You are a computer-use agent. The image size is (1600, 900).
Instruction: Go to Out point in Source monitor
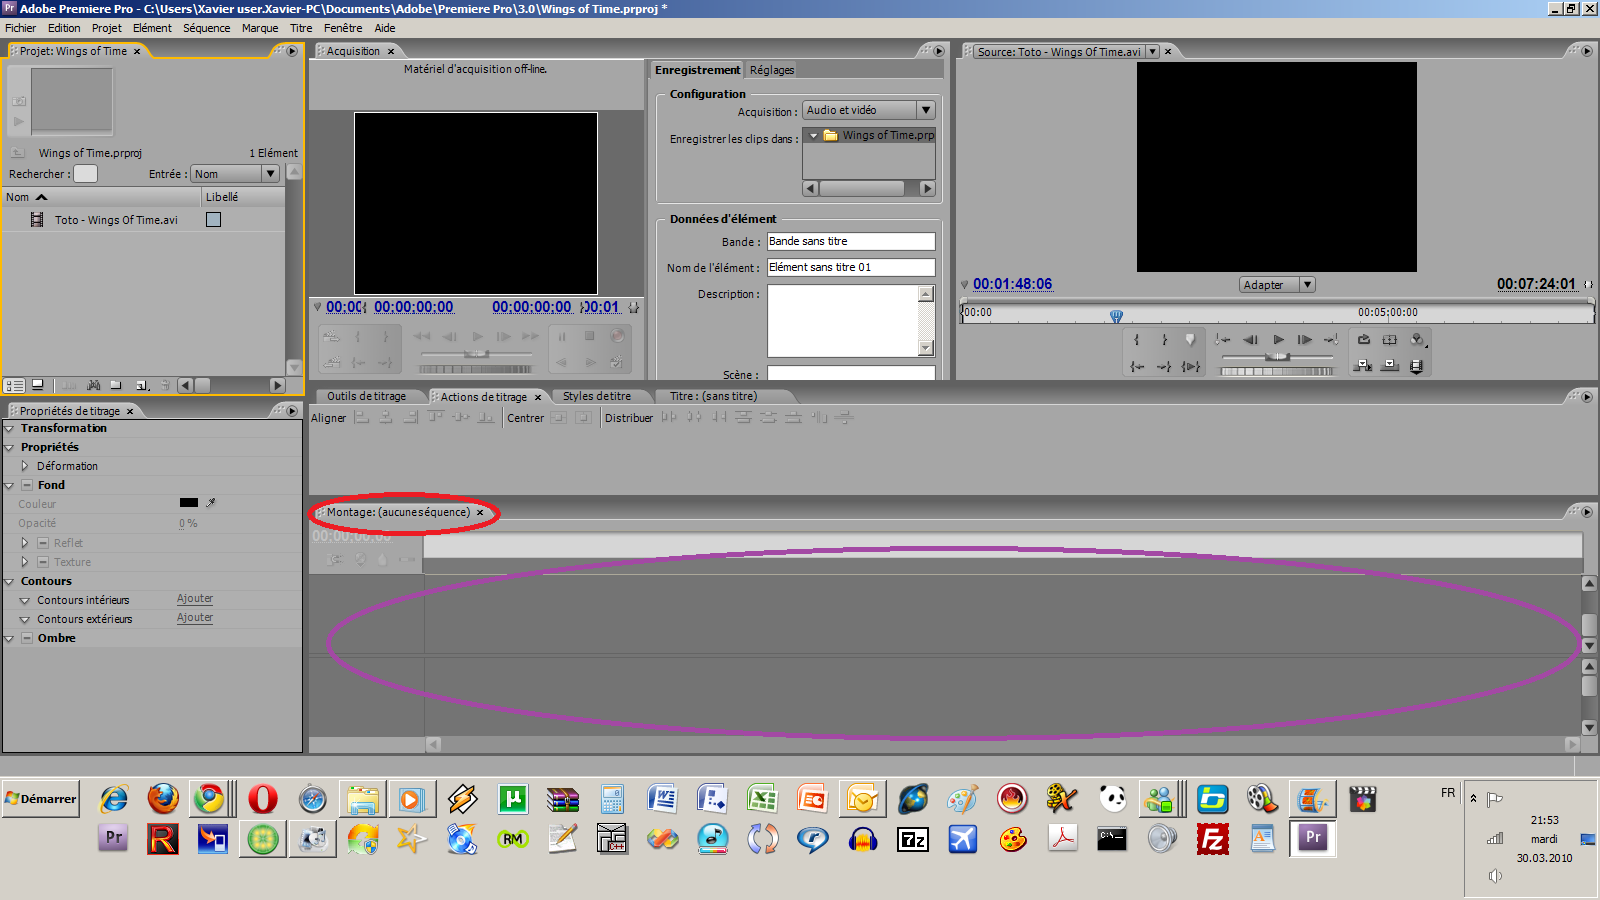1164,367
